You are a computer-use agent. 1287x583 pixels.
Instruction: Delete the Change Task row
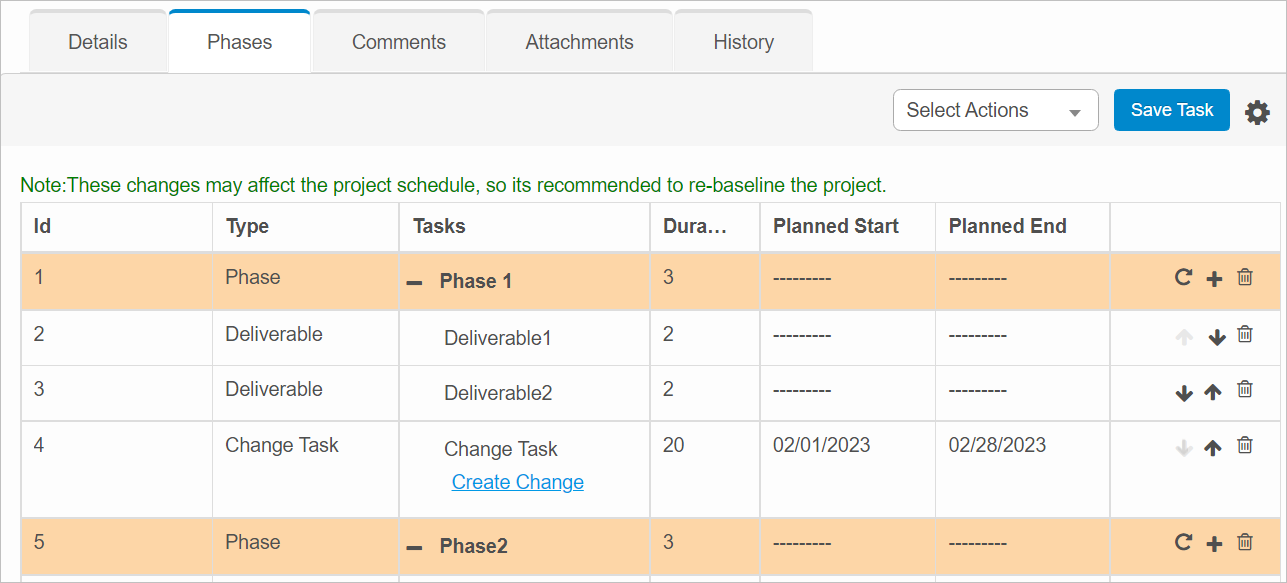pos(1245,445)
